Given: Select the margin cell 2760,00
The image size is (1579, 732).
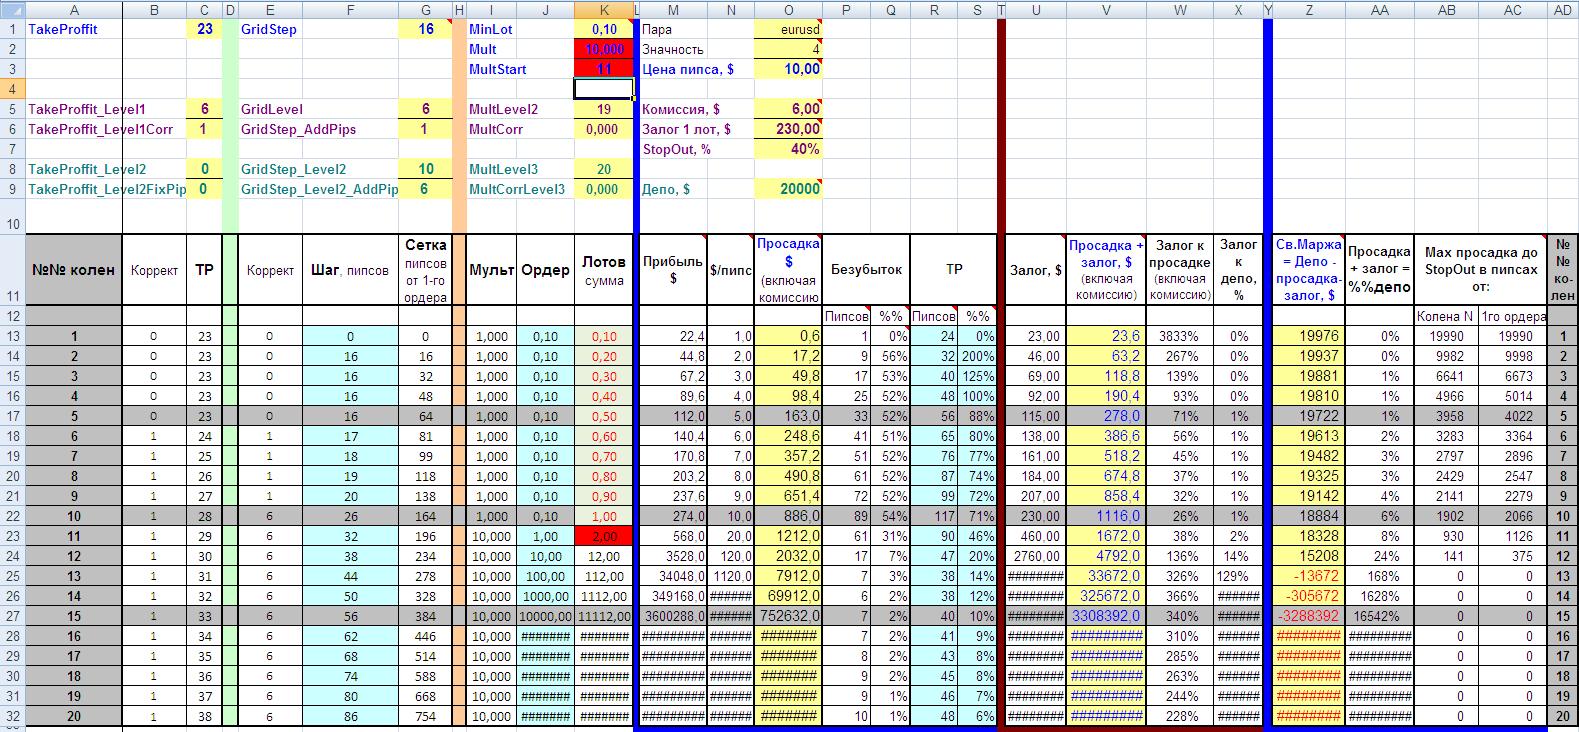Looking at the screenshot, I should 1035,556.
